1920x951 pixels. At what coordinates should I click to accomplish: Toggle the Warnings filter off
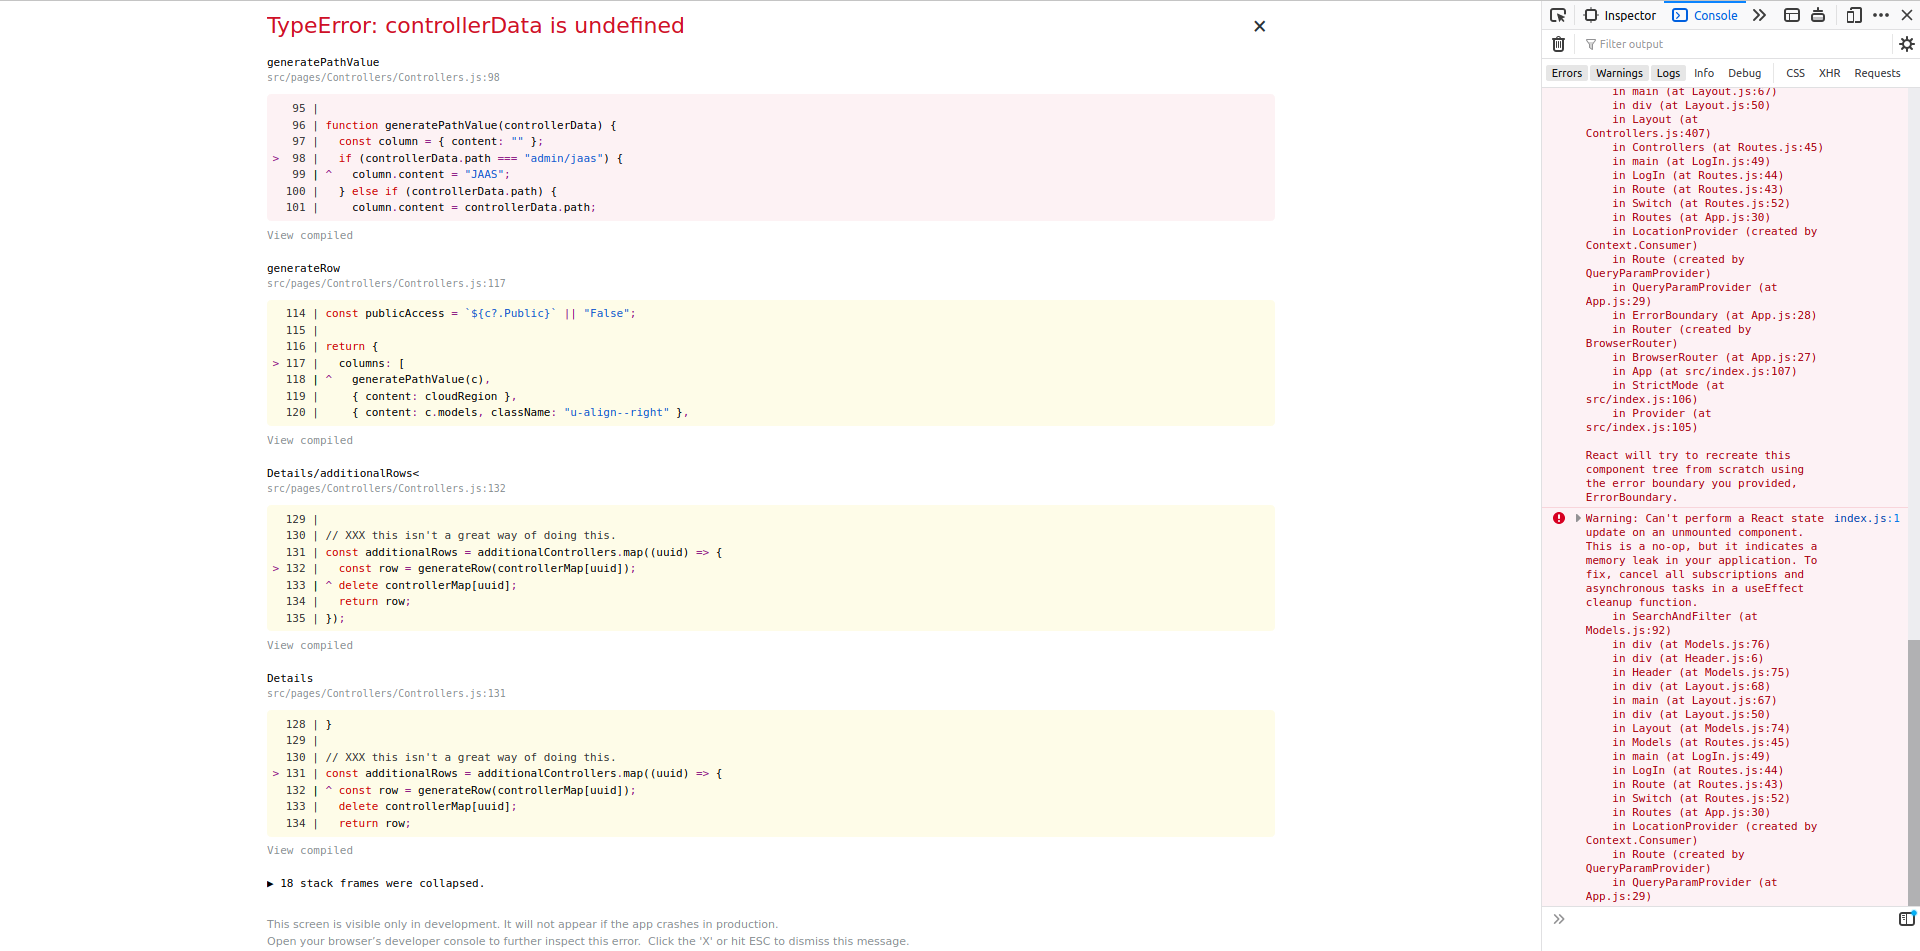point(1618,72)
